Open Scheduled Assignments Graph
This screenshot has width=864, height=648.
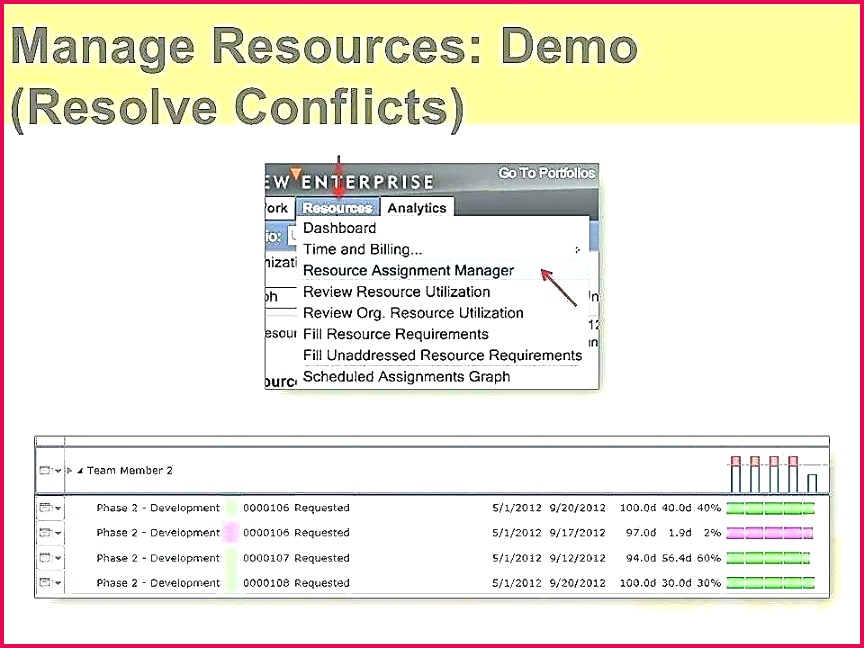406,376
